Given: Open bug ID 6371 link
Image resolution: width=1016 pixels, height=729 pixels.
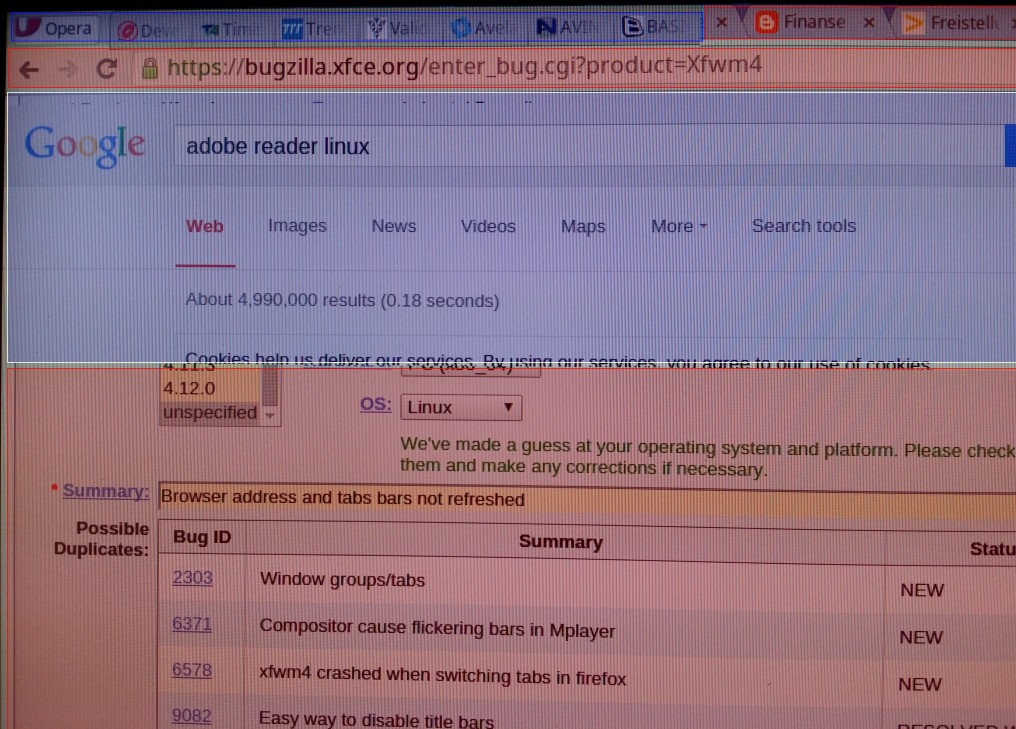Looking at the screenshot, I should click(x=192, y=624).
